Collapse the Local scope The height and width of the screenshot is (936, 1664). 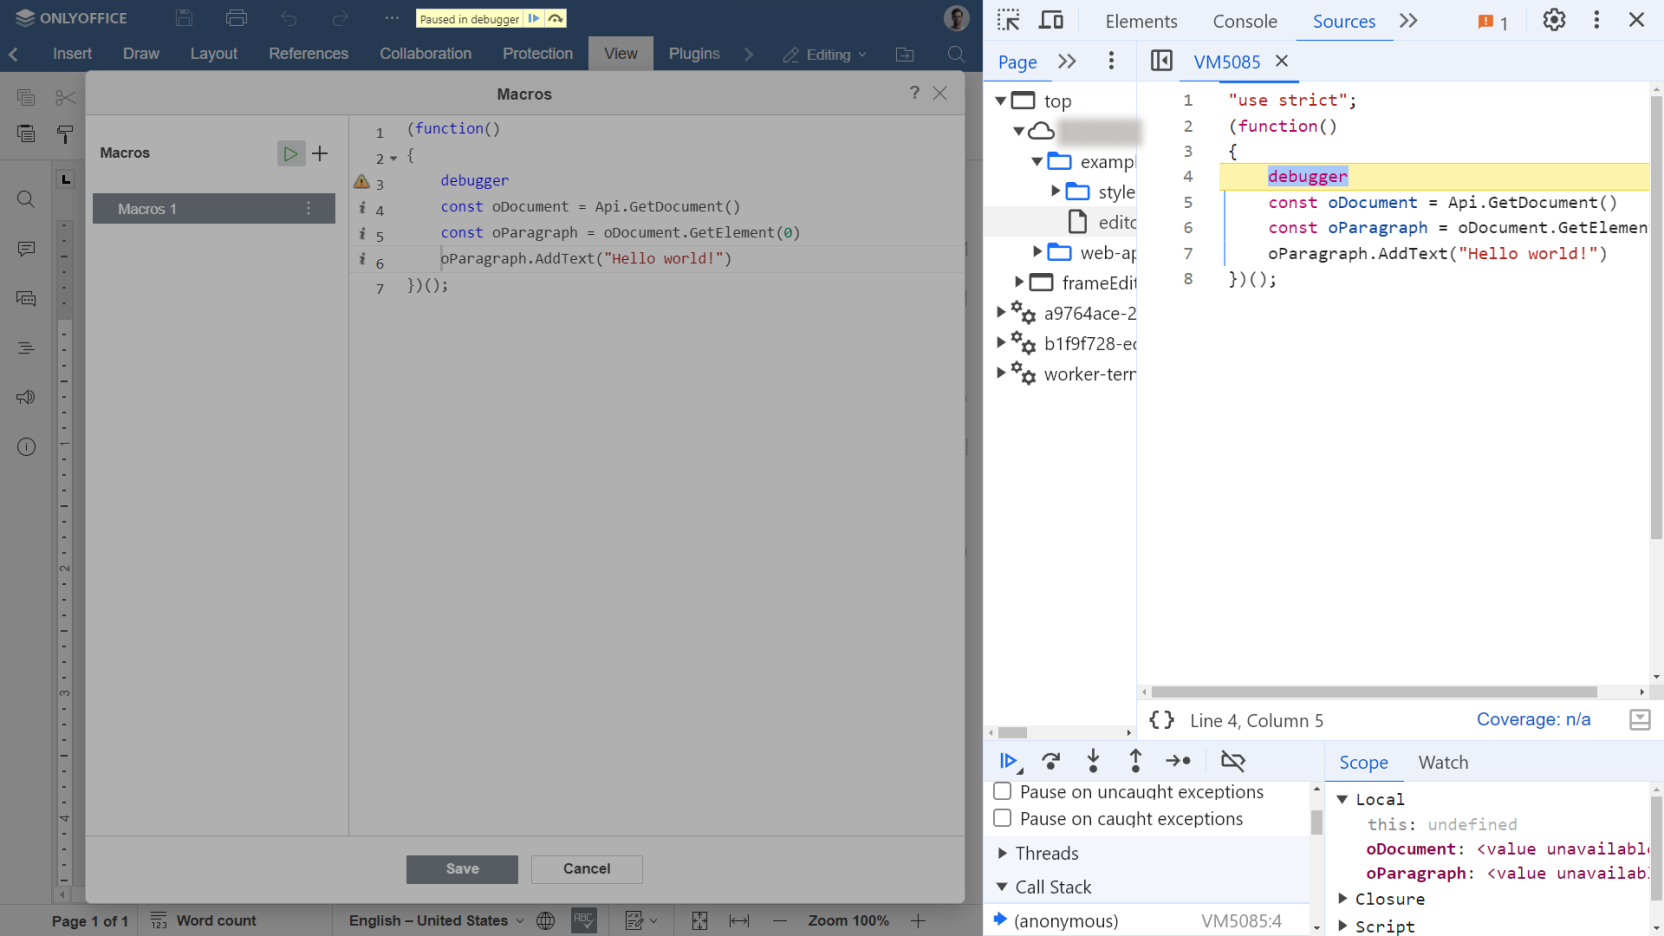(1343, 799)
